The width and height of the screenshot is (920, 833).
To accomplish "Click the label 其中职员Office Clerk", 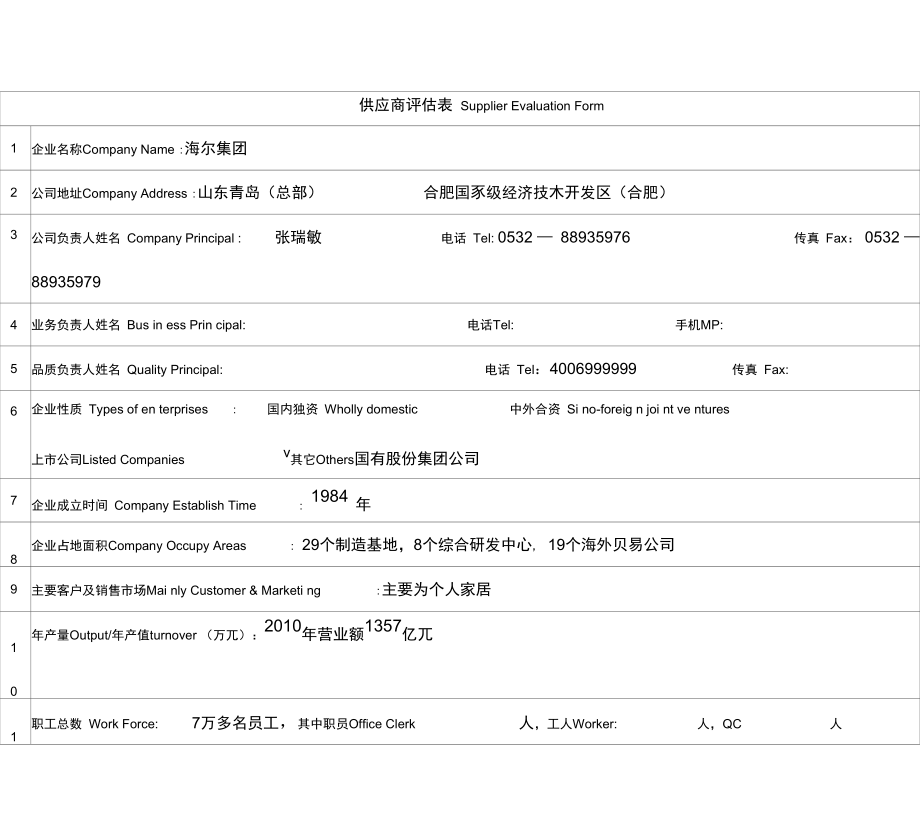I will [356, 724].
